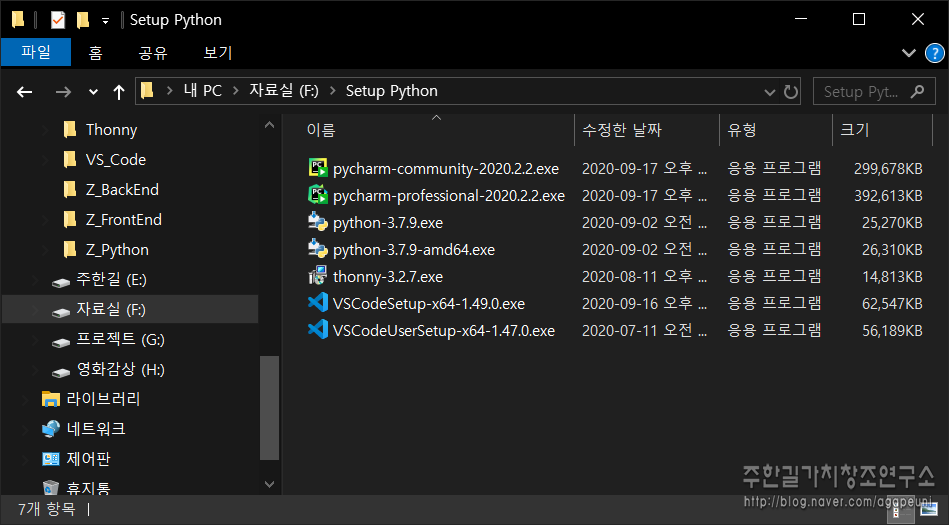This screenshot has width=949, height=525.
Task: Switch to large icons view in status bar
Action: point(928,511)
